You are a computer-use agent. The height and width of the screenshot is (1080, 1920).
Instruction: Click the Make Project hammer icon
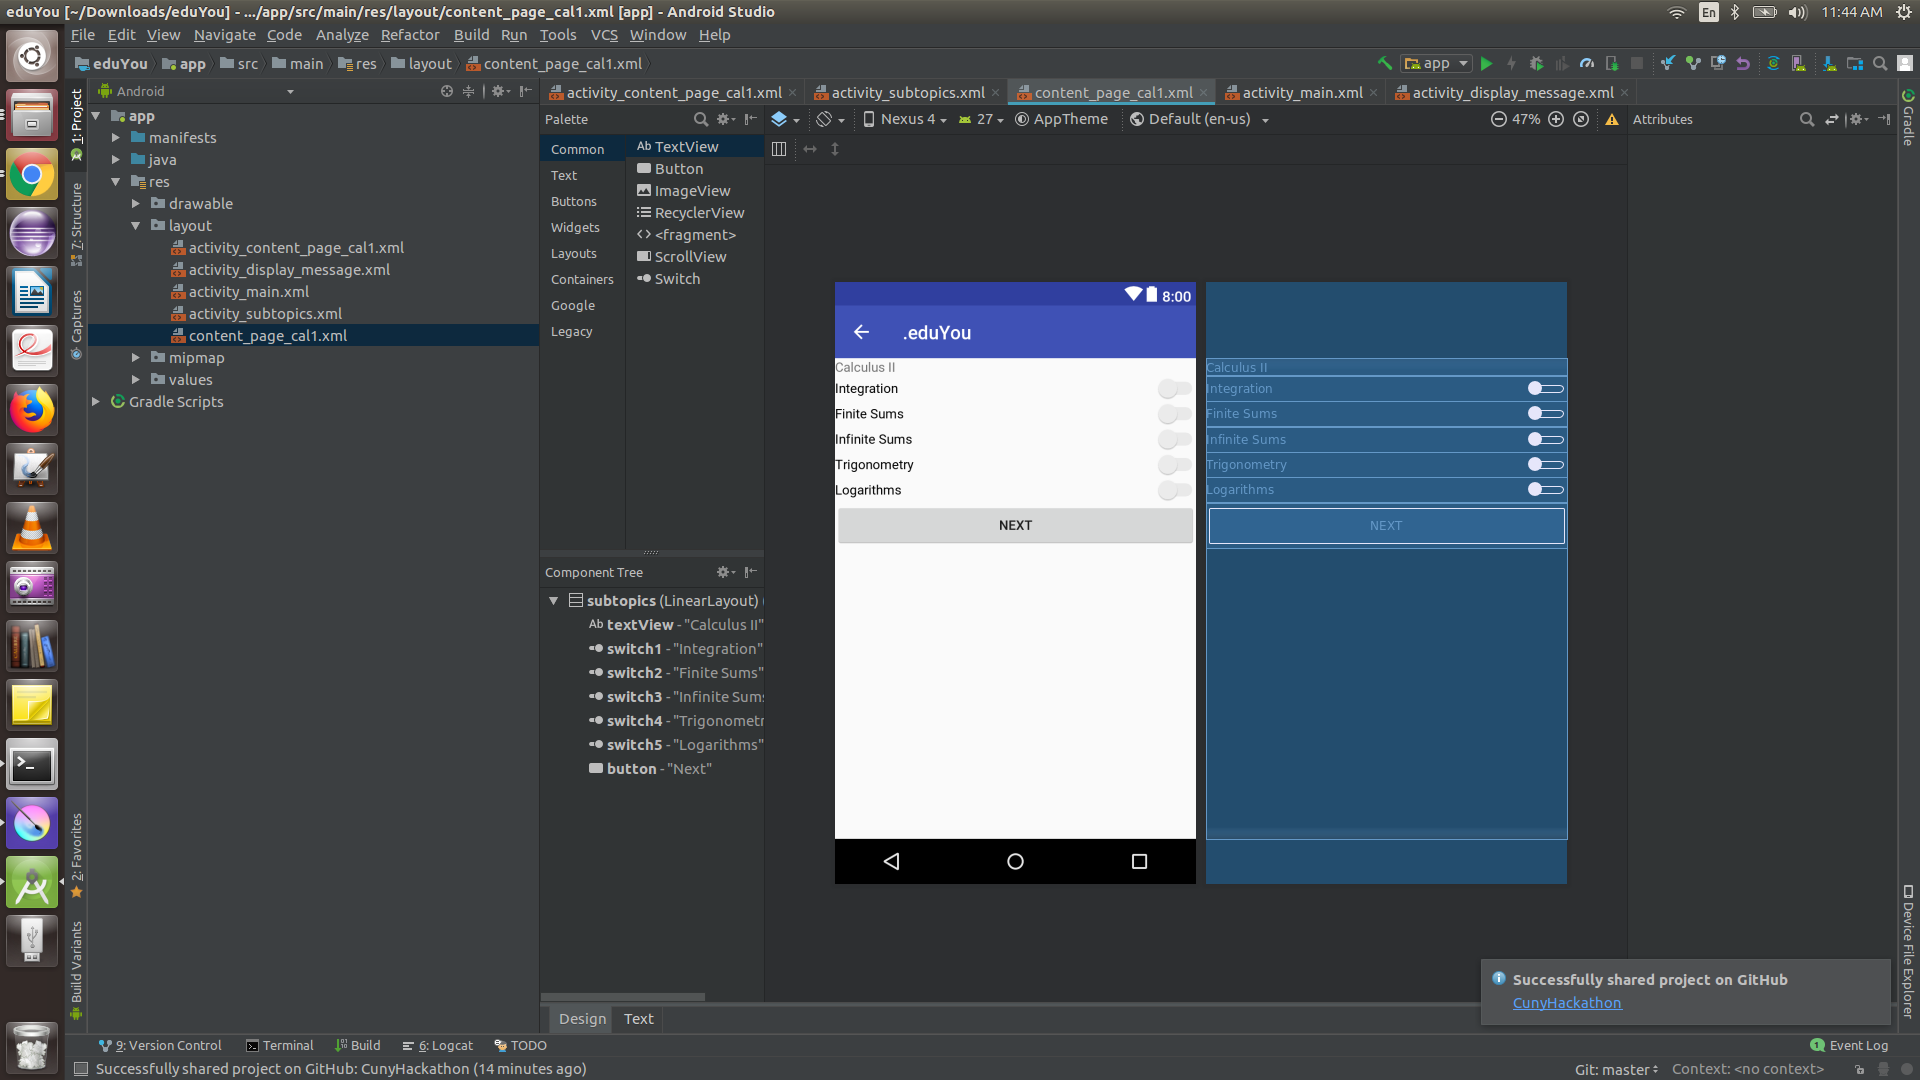pos(1384,63)
